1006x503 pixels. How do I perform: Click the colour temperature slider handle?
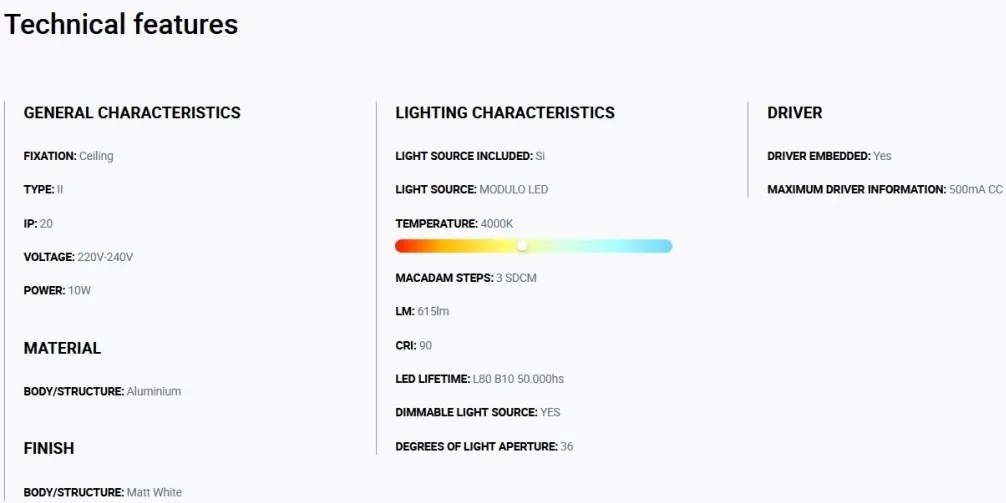522,246
